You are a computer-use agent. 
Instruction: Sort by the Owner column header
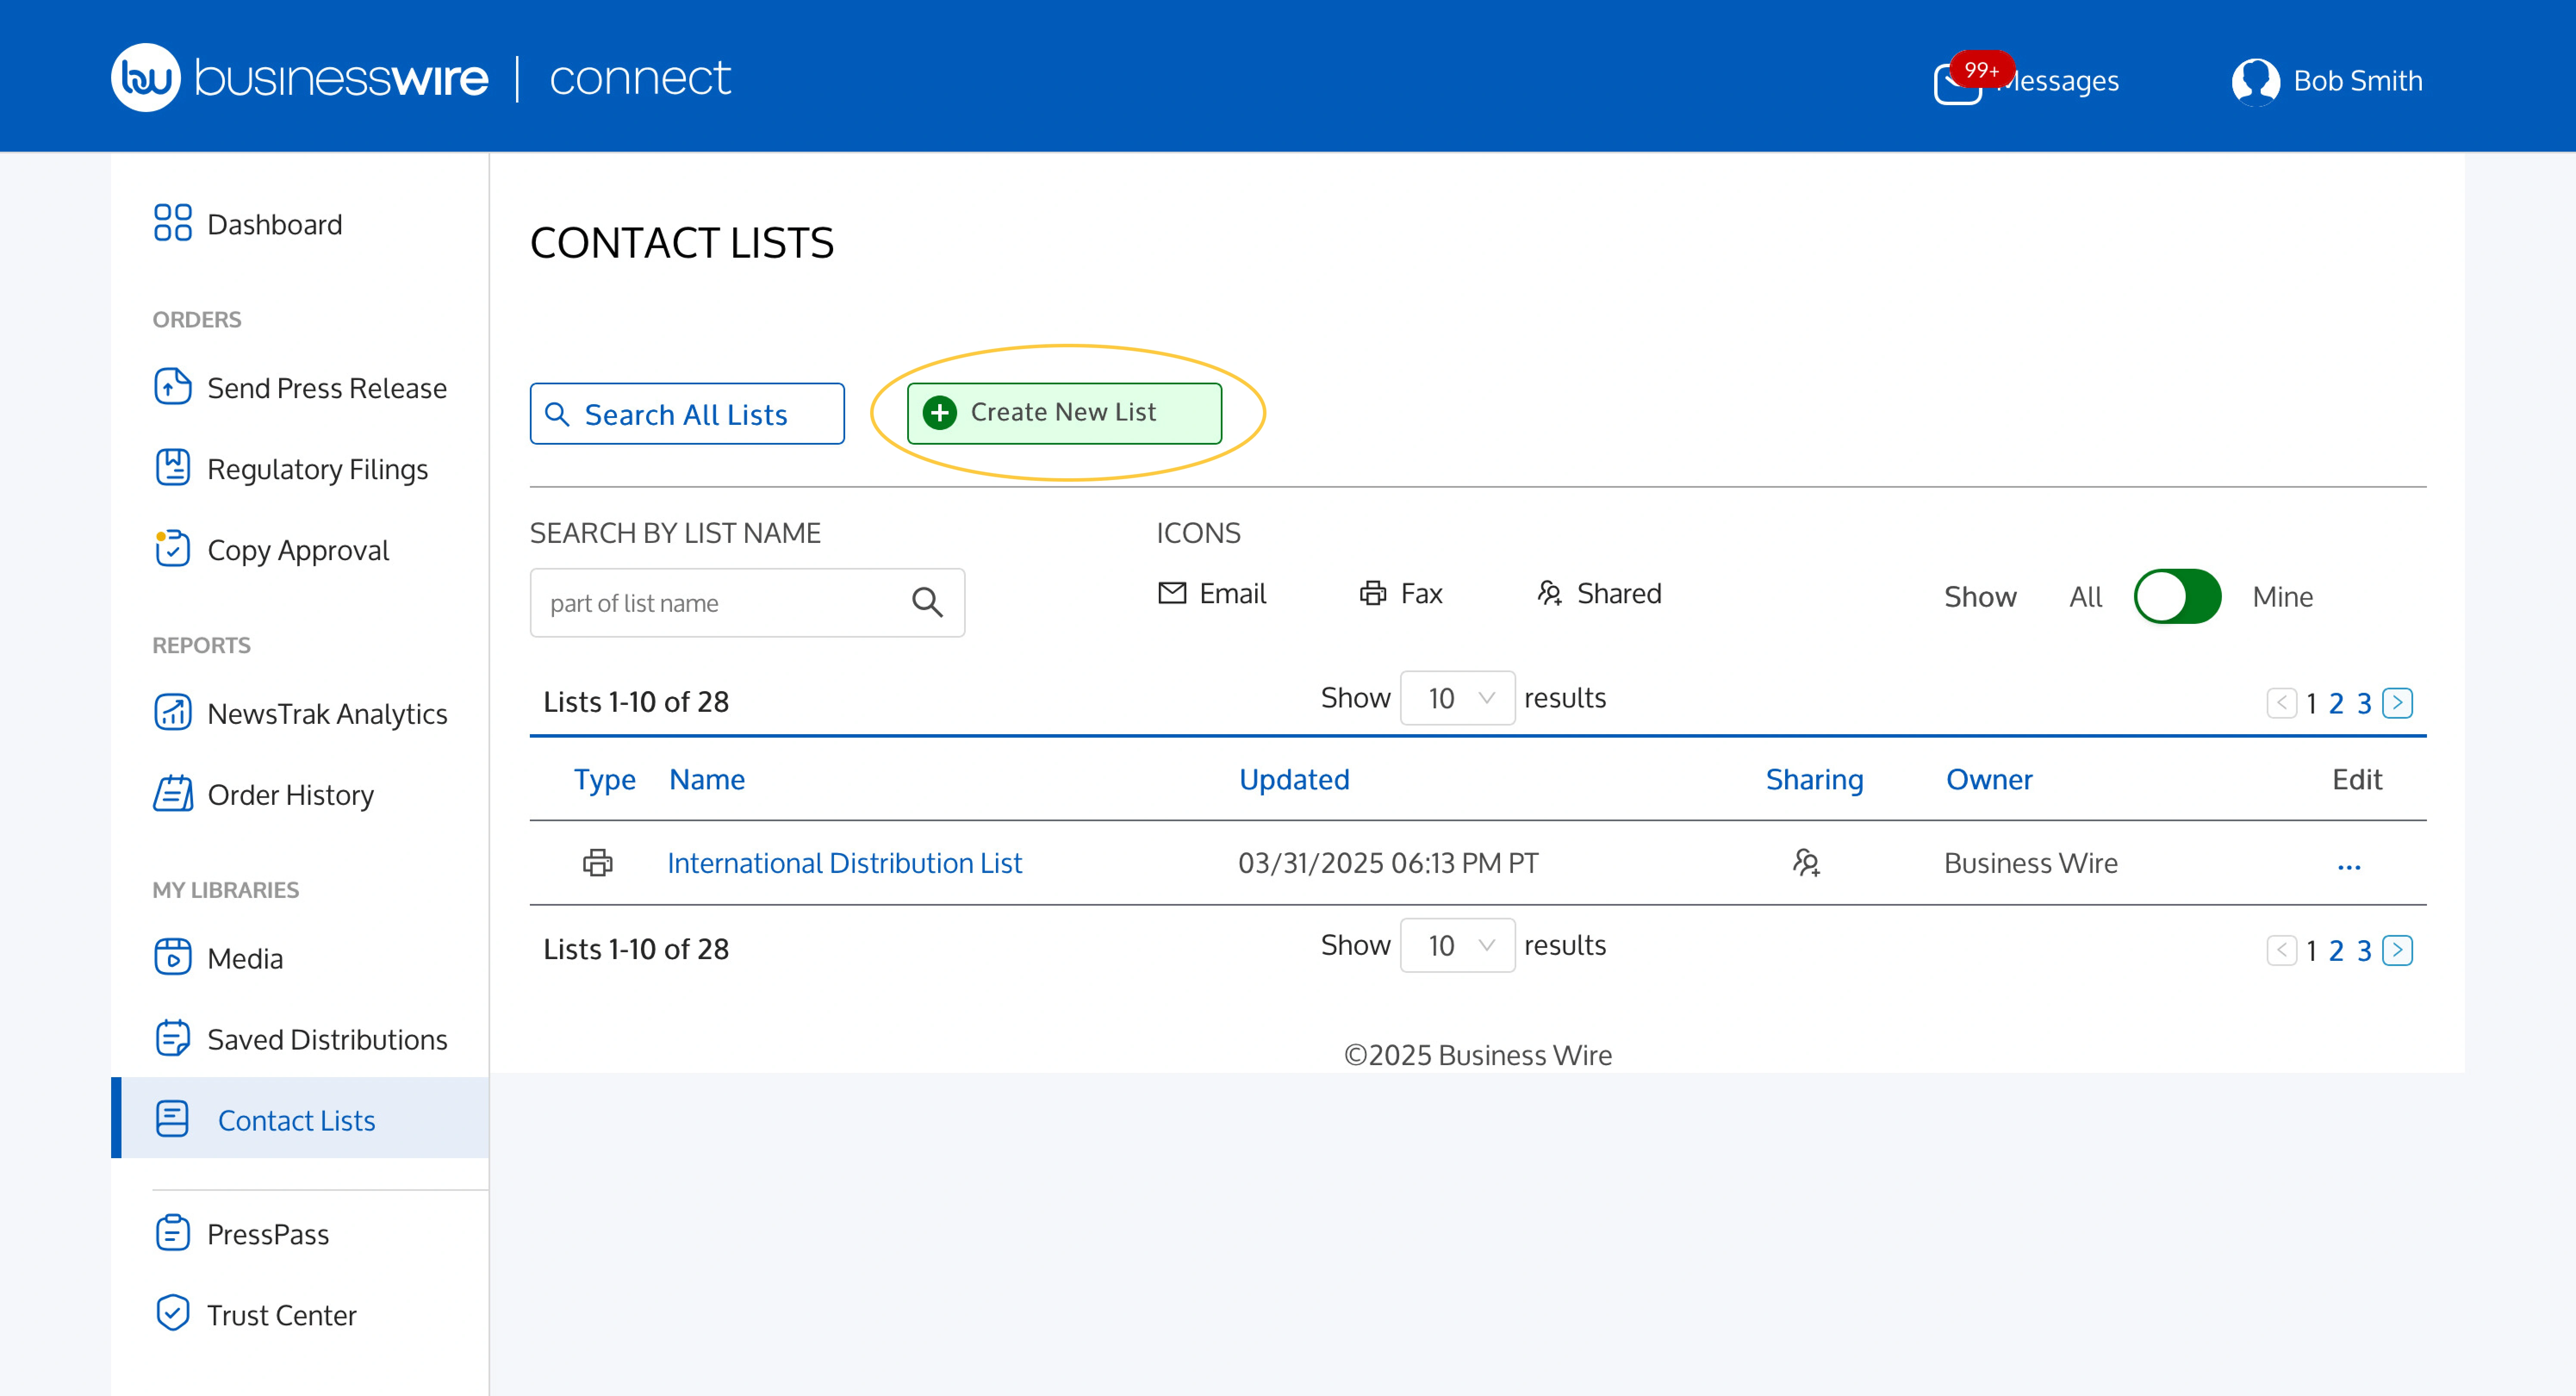1989,779
